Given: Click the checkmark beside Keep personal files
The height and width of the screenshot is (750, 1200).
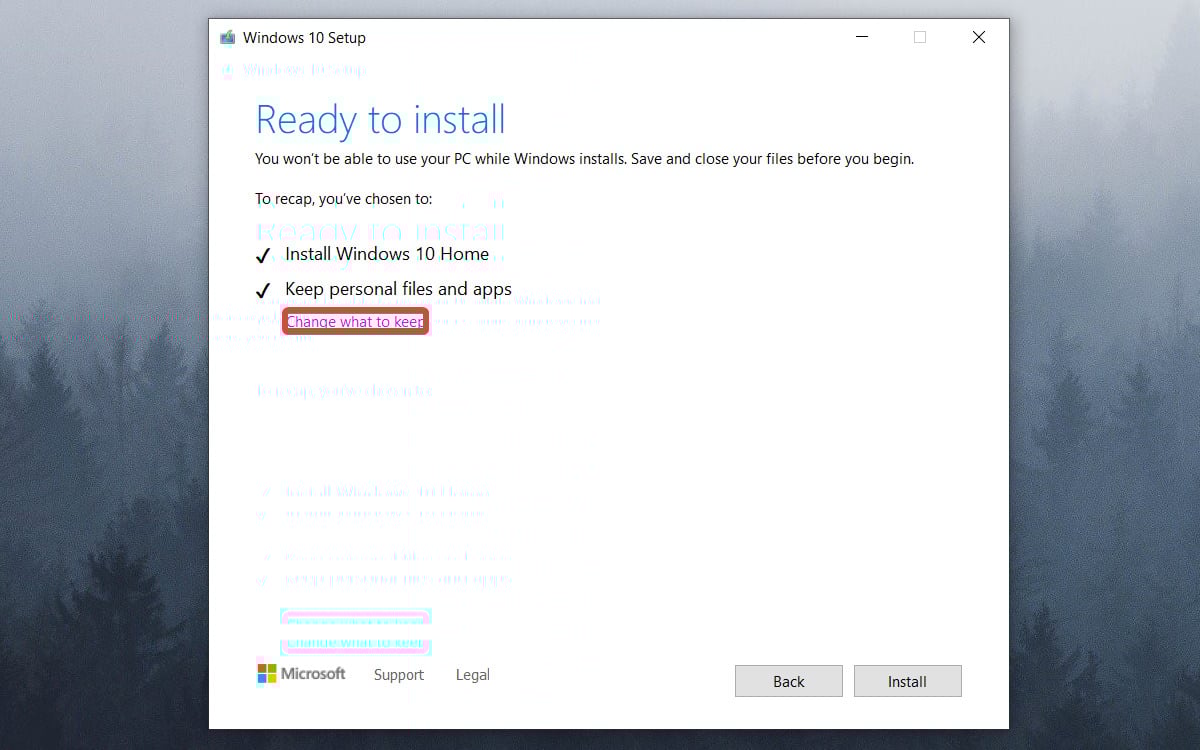Looking at the screenshot, I should [263, 291].
